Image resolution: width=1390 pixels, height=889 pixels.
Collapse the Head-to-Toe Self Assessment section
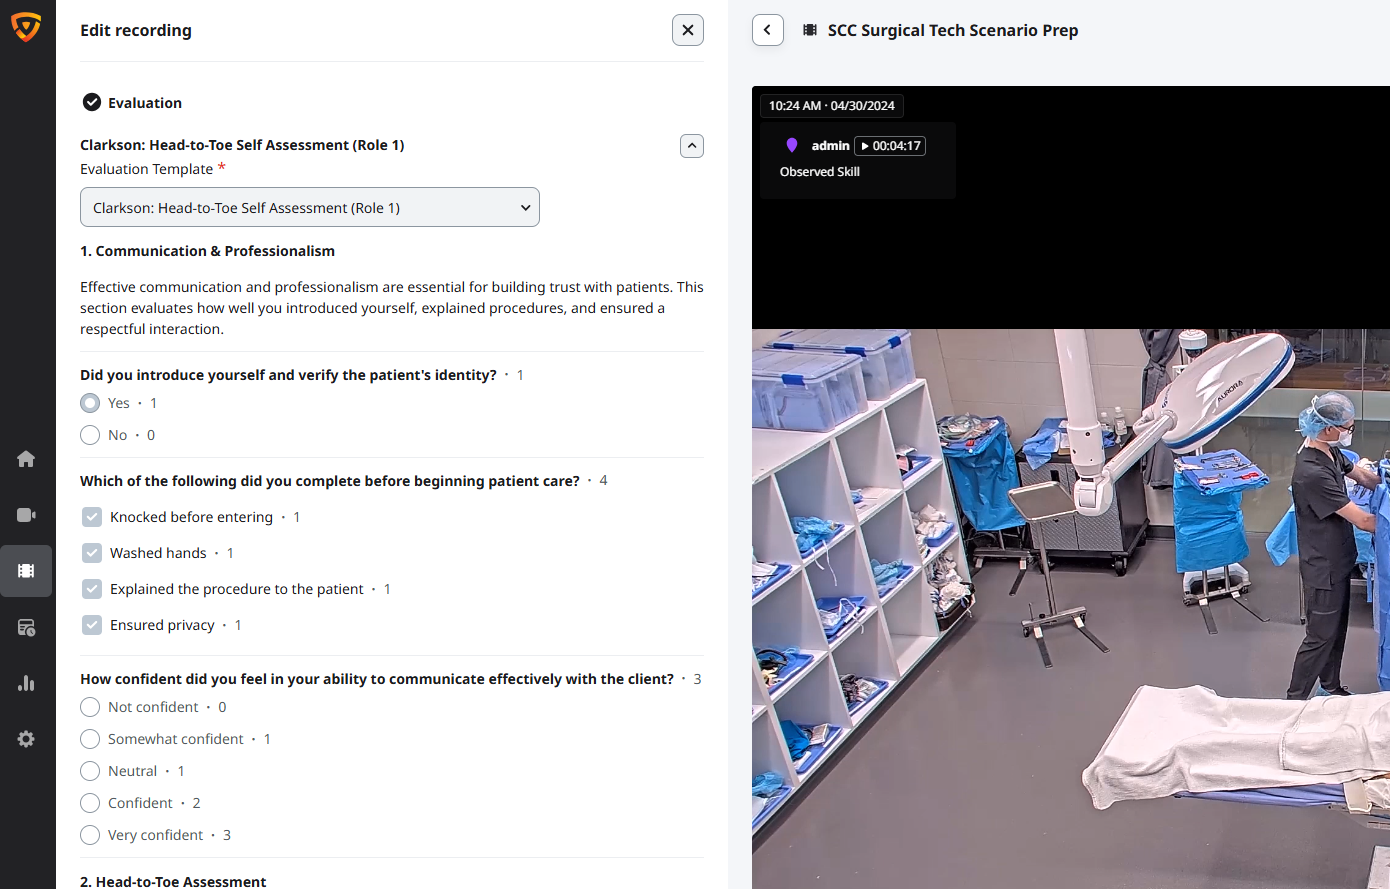pyautogui.click(x=692, y=146)
